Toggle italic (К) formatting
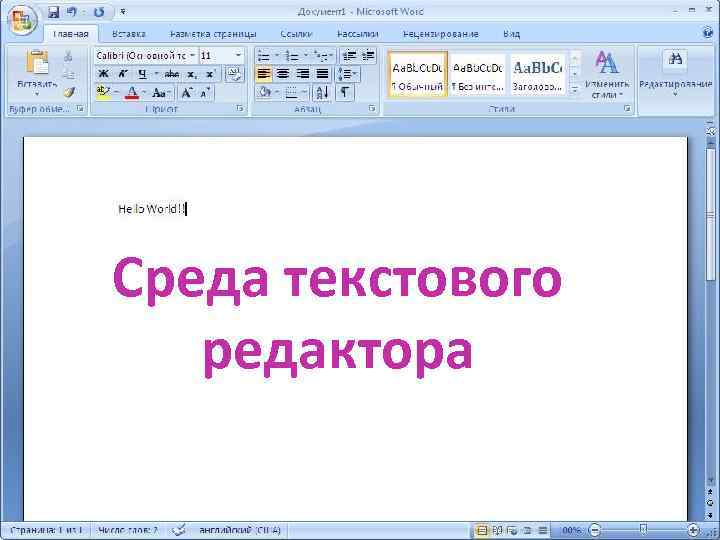Screen dimensions: 720x540 [x=123, y=74]
